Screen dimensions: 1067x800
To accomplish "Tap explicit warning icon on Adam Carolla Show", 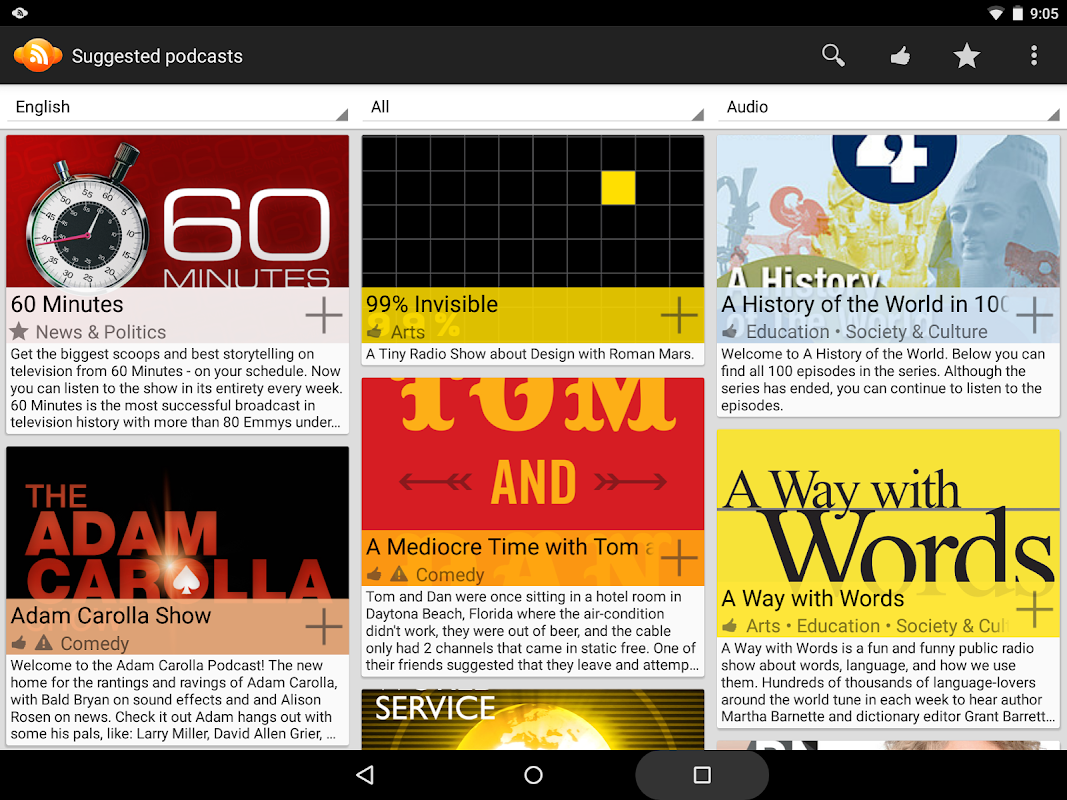I will (44, 642).
